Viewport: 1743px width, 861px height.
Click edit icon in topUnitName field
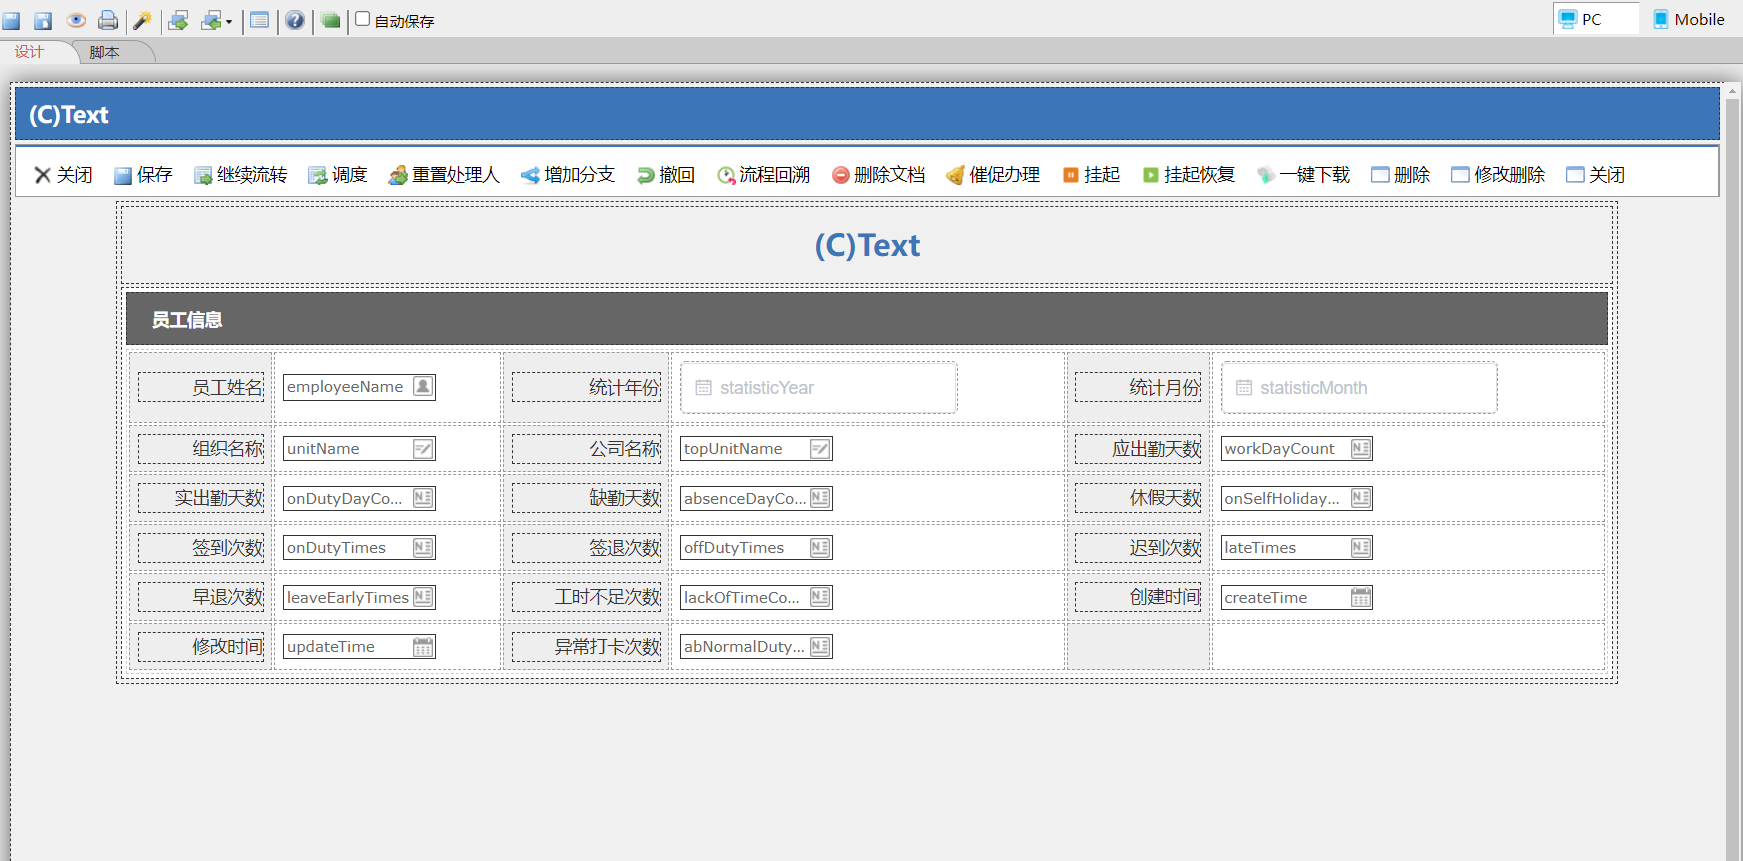coord(821,449)
